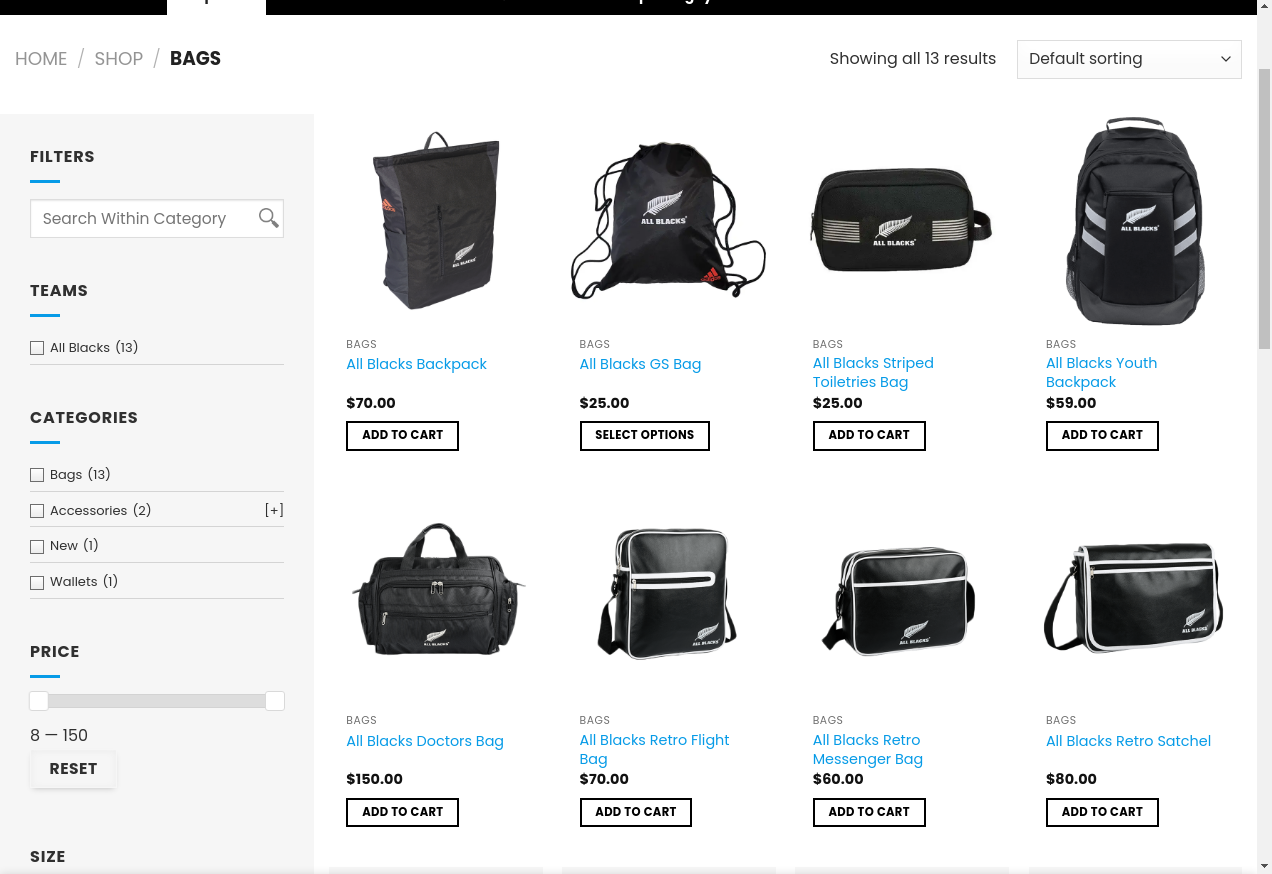Open the Doctors Bag product image

click(x=436, y=597)
